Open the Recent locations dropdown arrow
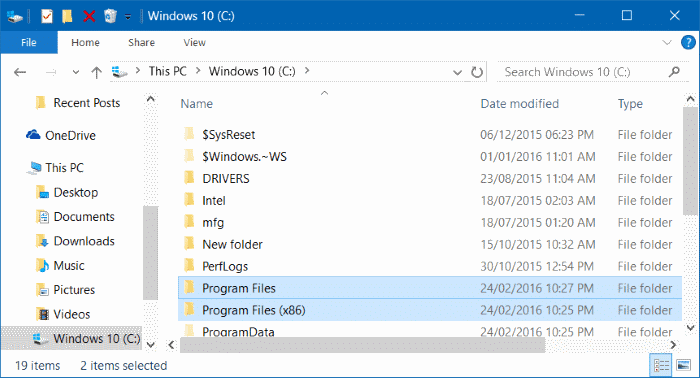Screen dimensions: 700x378 (x=76, y=72)
